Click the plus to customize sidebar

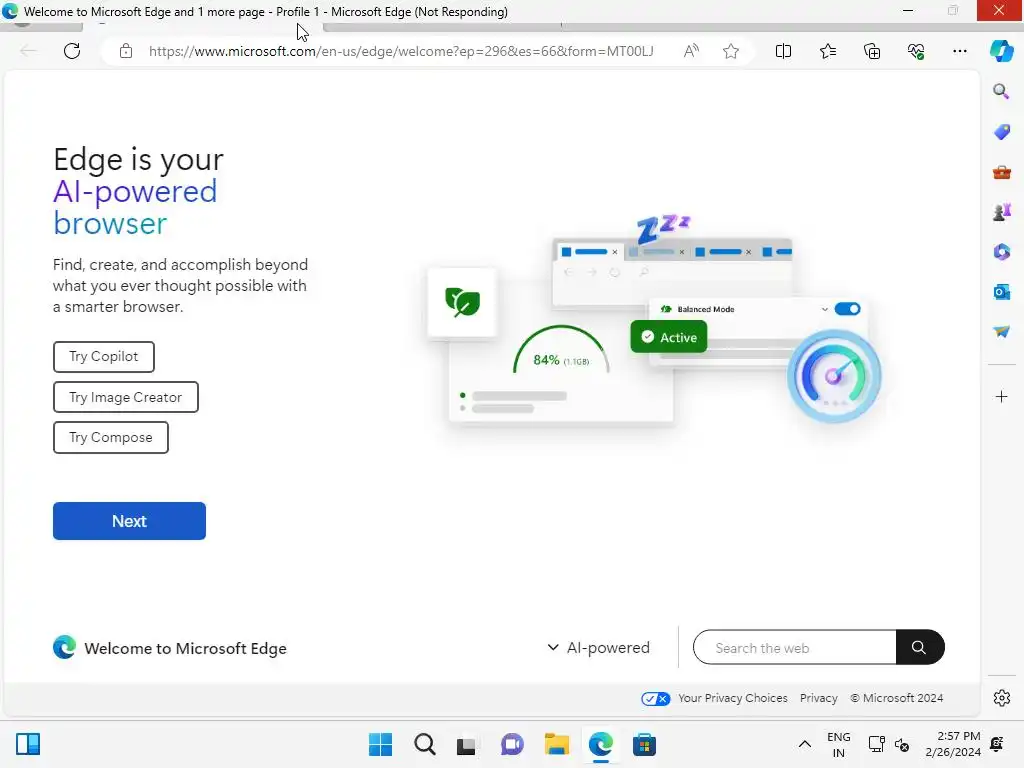(x=1001, y=396)
